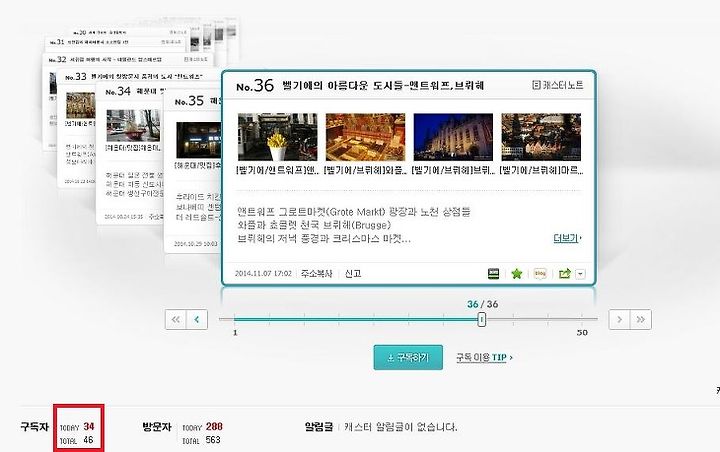The width and height of the screenshot is (720, 452).
Task: Open the blue night building thumbnail
Action: pyautogui.click(x=453, y=137)
